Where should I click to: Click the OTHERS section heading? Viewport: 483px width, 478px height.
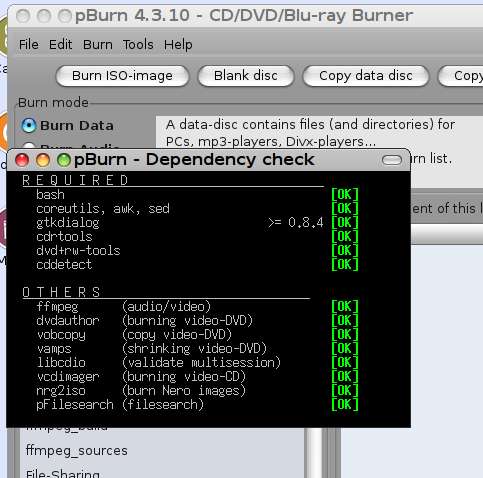point(61,292)
